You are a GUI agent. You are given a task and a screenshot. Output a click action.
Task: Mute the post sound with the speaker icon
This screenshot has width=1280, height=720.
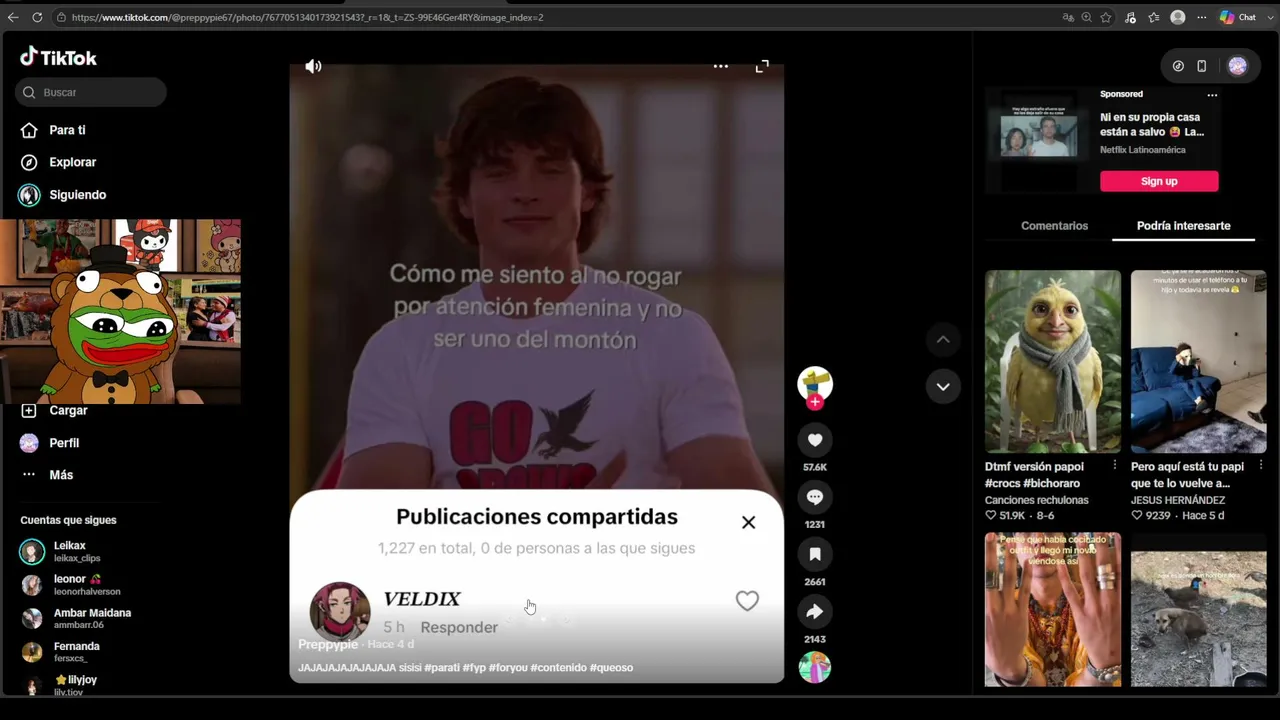[314, 66]
